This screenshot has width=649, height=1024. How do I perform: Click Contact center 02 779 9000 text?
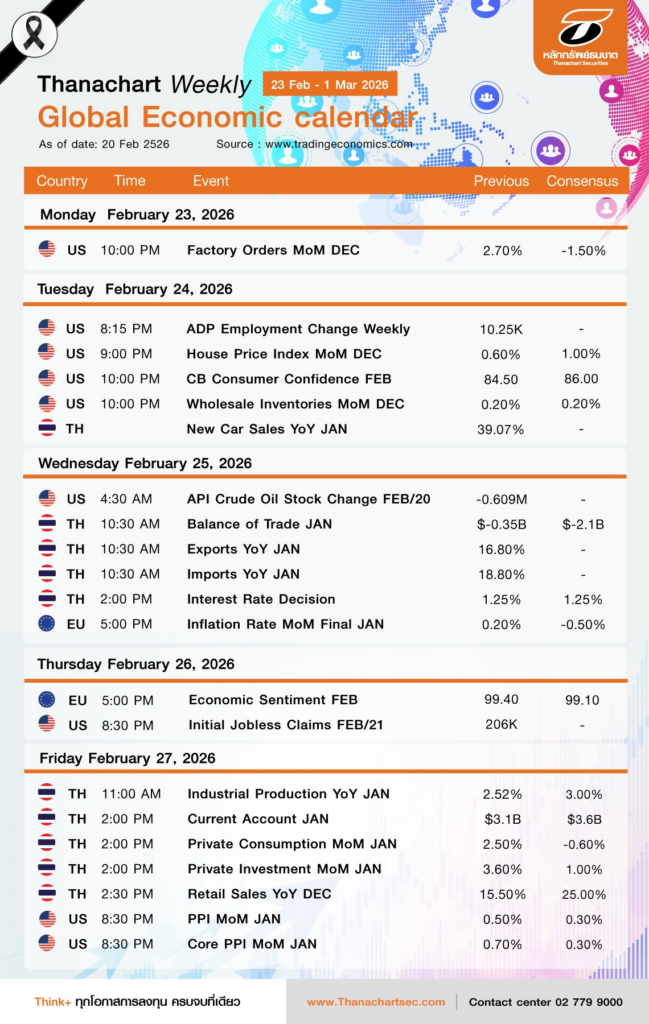click(x=545, y=1001)
